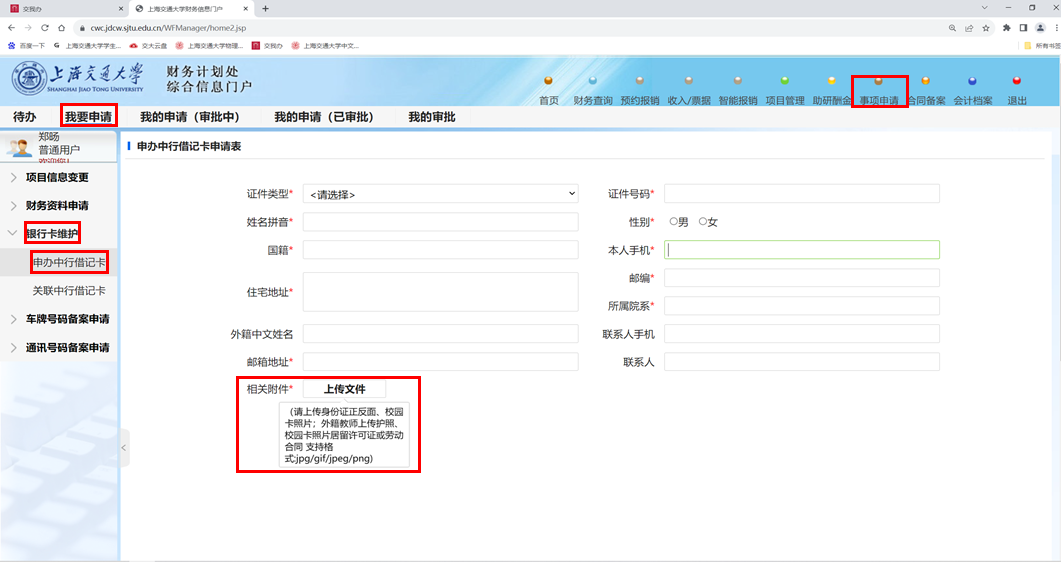Select the 男 gender radio button
Screen dimensions: 1061x562
(674, 221)
